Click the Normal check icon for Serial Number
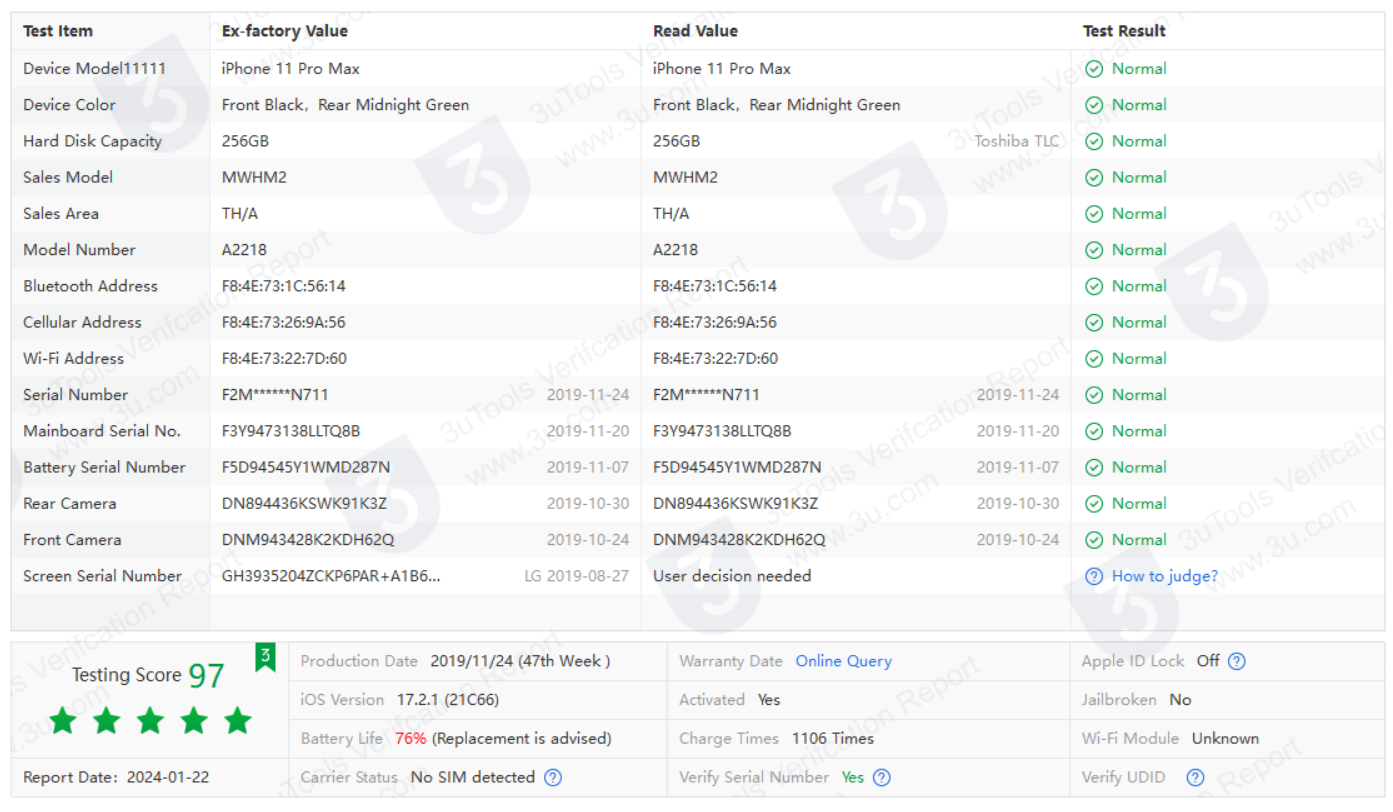 coord(1094,395)
